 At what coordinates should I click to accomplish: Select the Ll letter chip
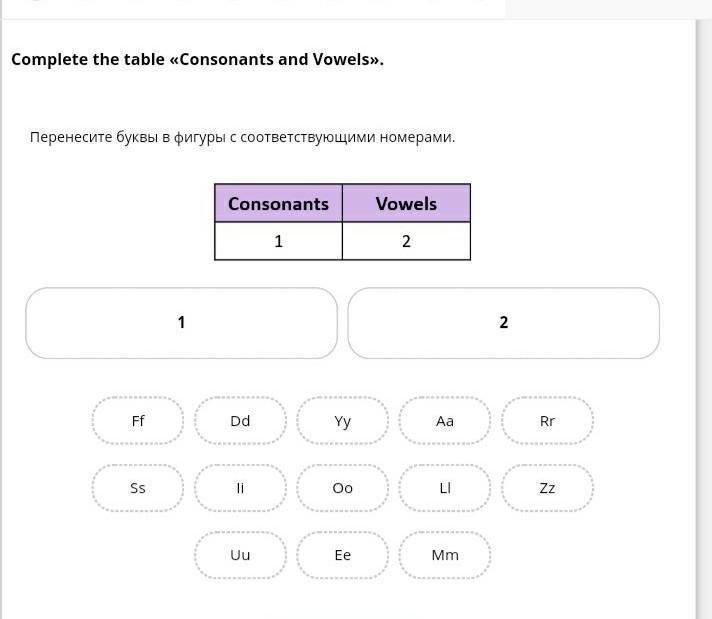[x=445, y=488]
